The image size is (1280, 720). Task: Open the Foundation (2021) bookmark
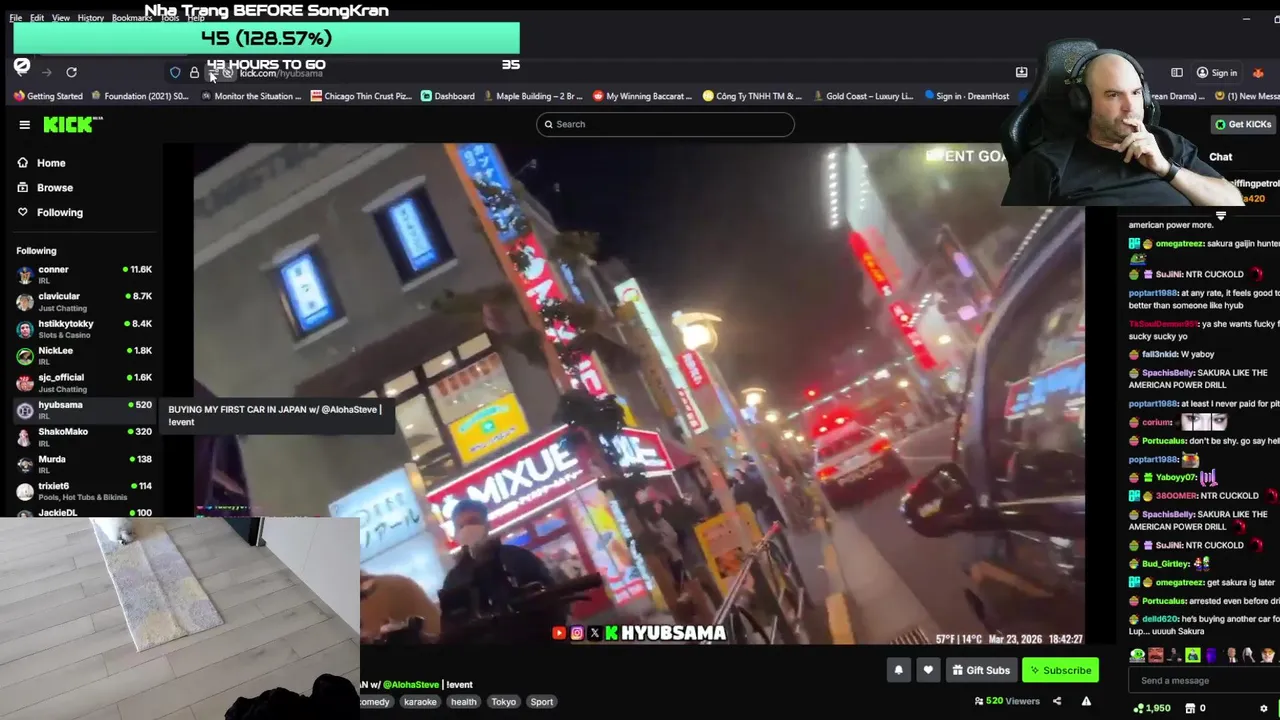coord(139,96)
